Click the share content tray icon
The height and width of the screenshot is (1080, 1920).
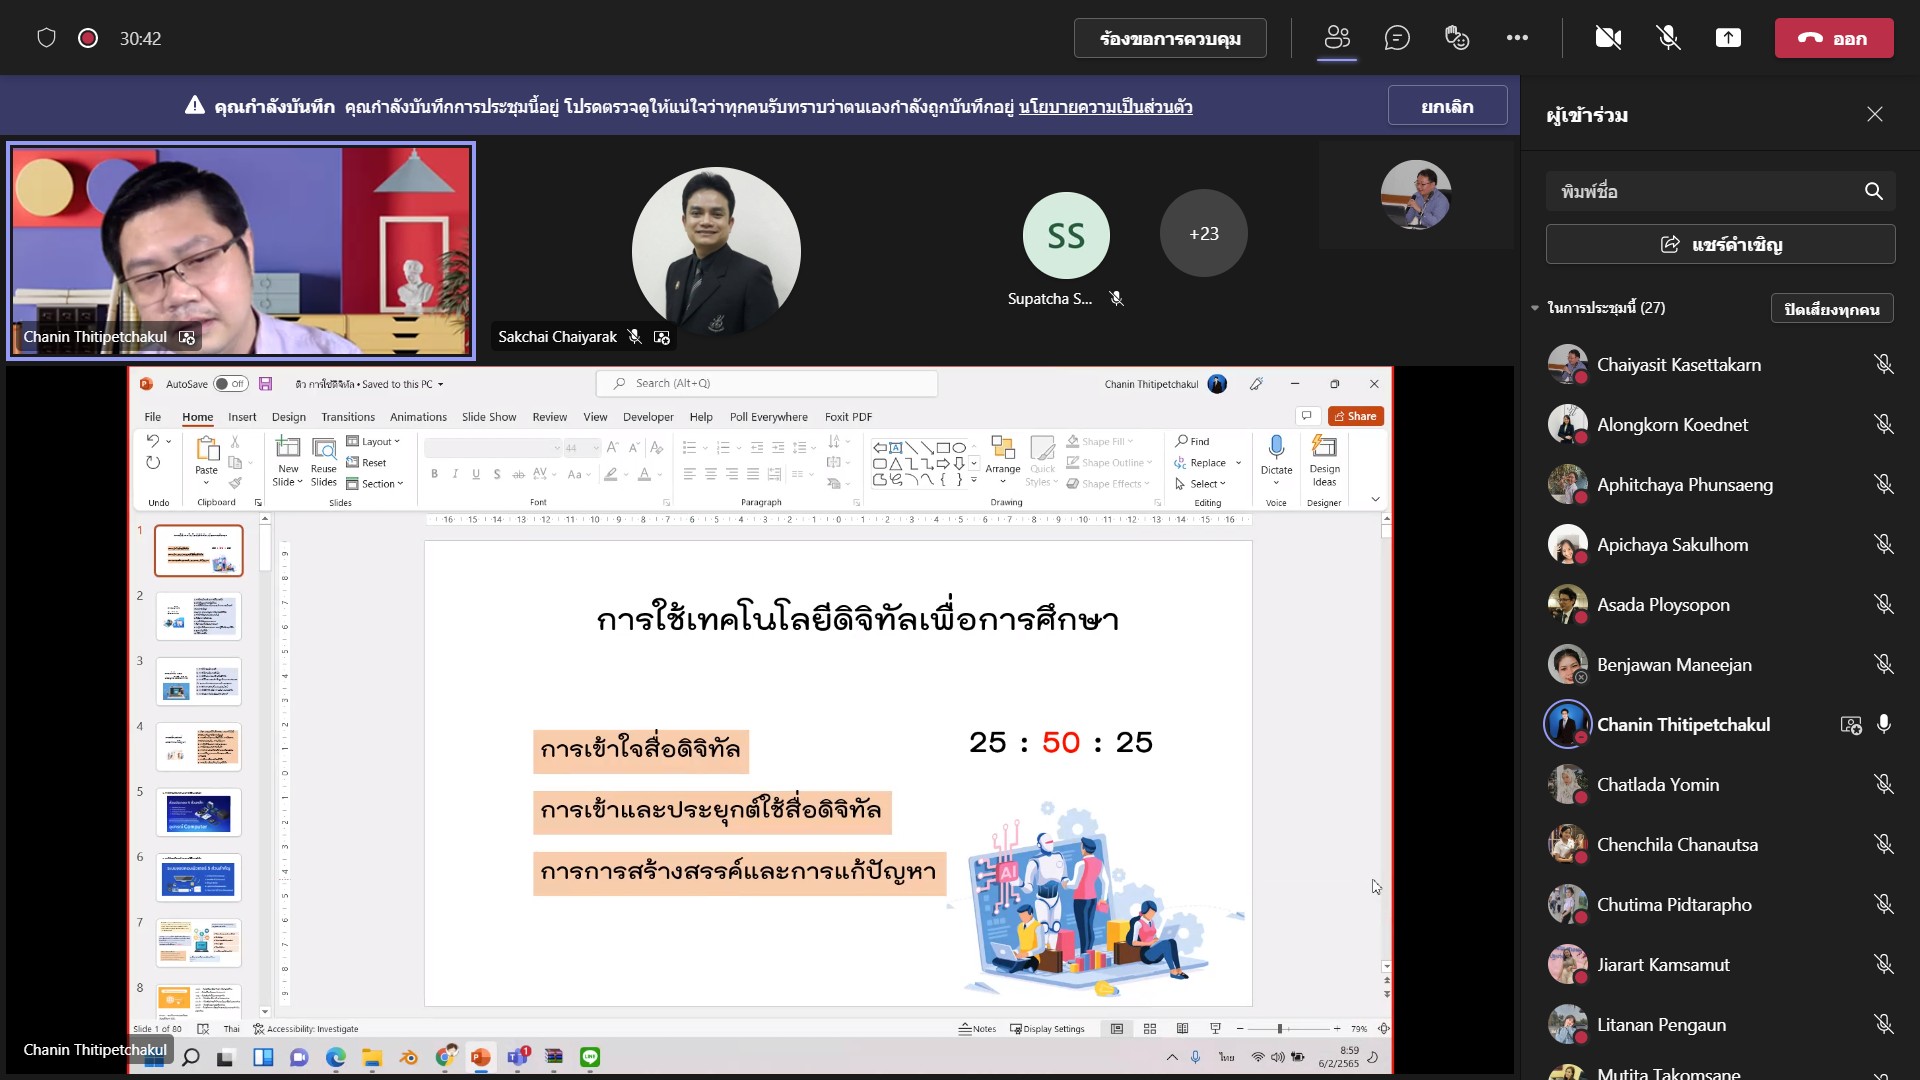(x=1728, y=38)
